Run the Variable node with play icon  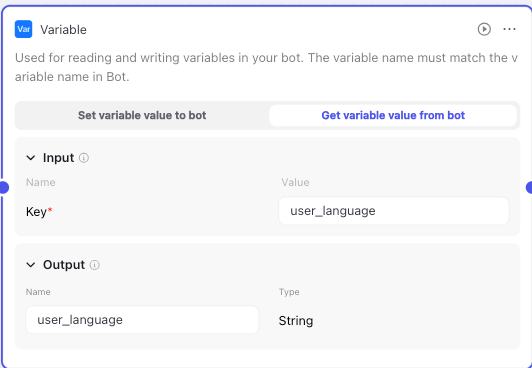tap(484, 29)
